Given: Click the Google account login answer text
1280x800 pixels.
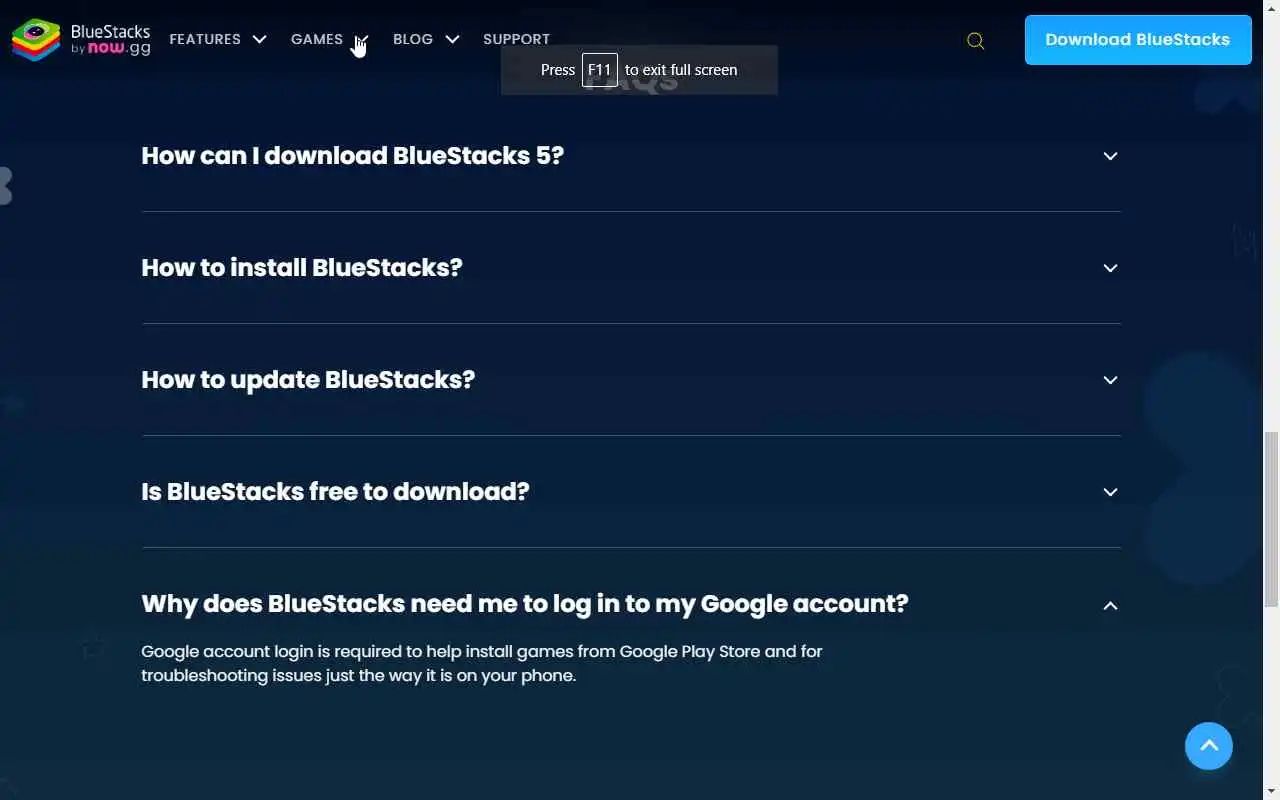Looking at the screenshot, I should pos(482,663).
